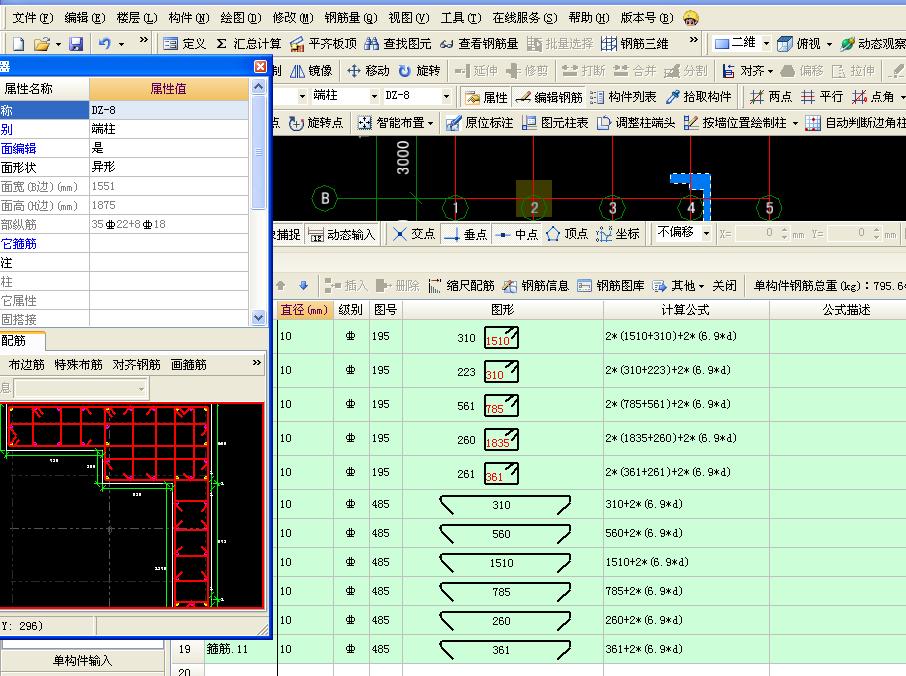Click 原位标注 tool

pyautogui.click(x=479, y=122)
